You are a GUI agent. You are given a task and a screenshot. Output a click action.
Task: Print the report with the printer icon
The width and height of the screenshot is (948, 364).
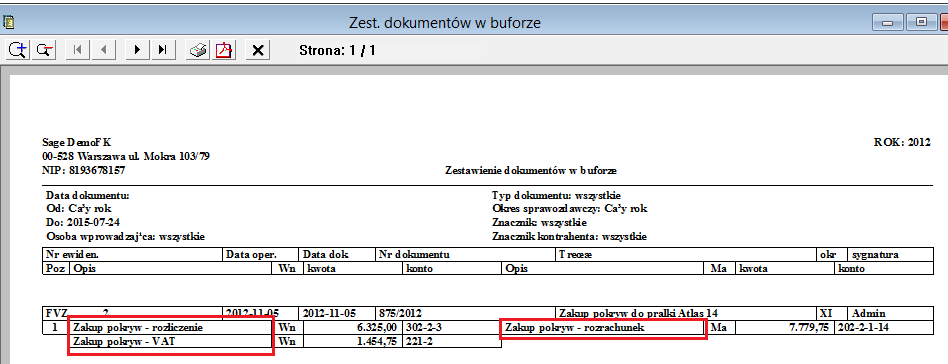click(x=198, y=50)
